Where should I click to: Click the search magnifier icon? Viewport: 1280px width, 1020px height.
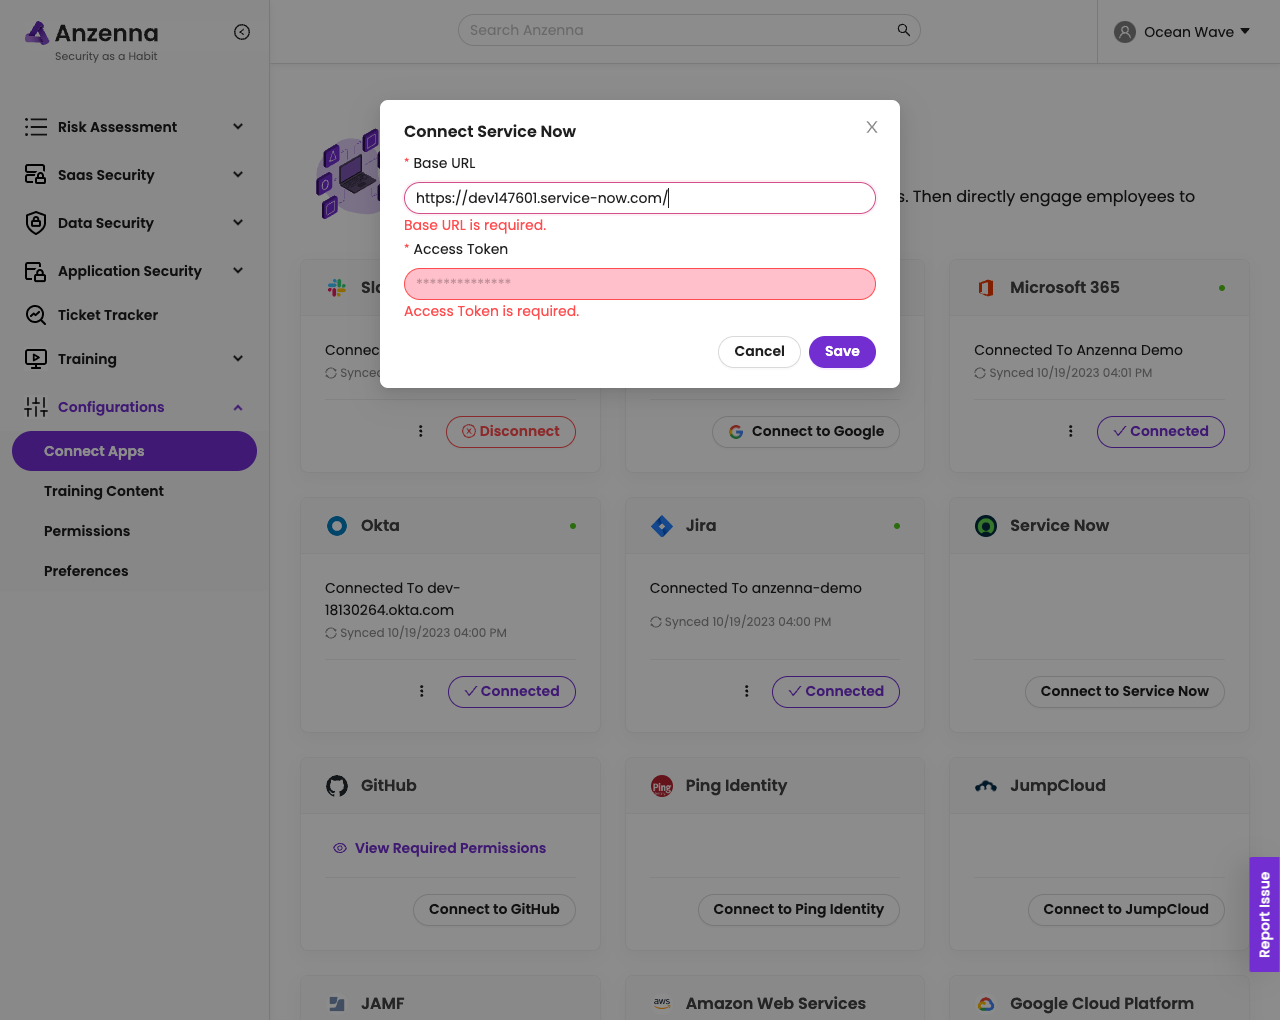[903, 30]
